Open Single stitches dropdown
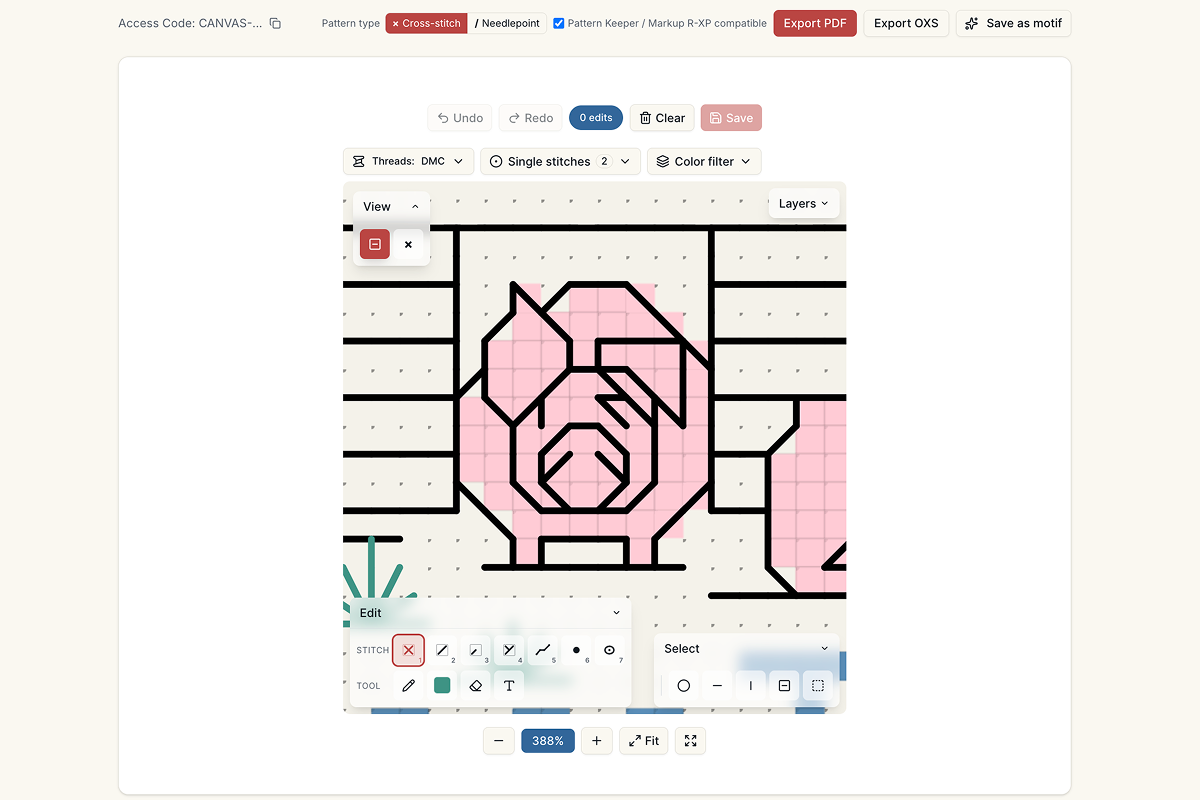 tap(561, 161)
